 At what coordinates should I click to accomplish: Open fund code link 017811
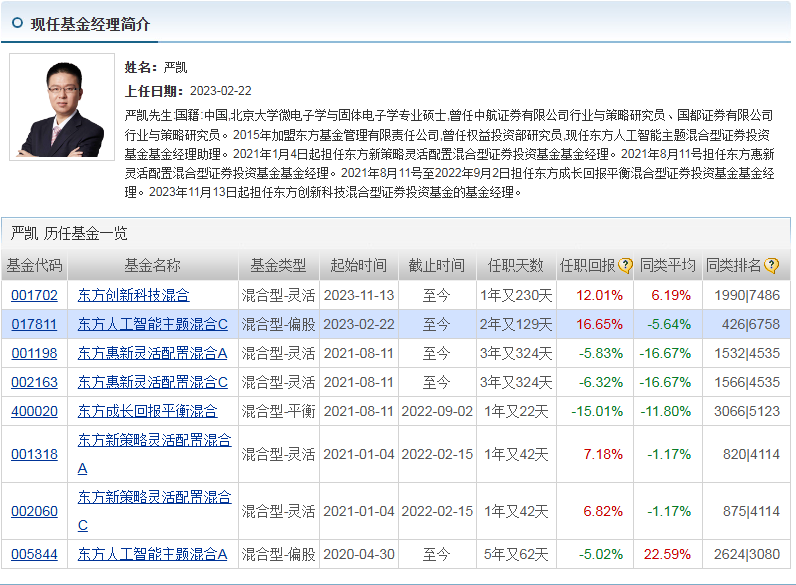coord(35,324)
